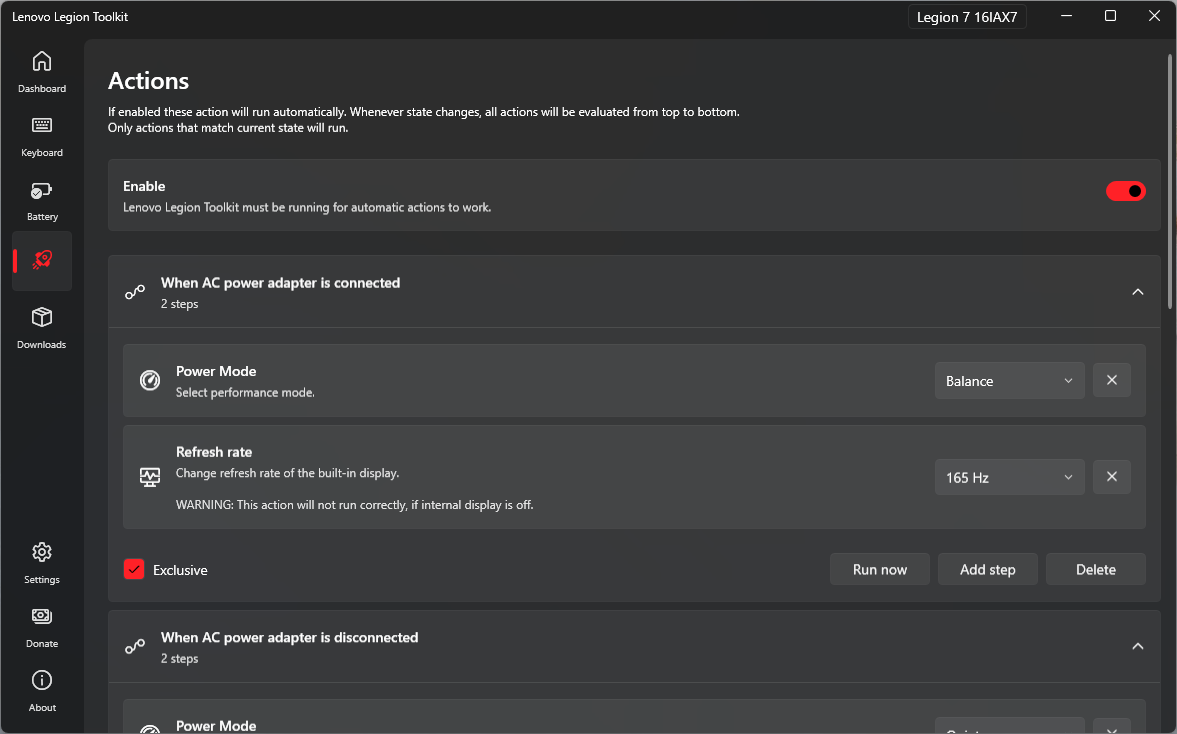1177x734 pixels.
Task: Toggle the Enable automatic actions switch
Action: click(x=1125, y=191)
